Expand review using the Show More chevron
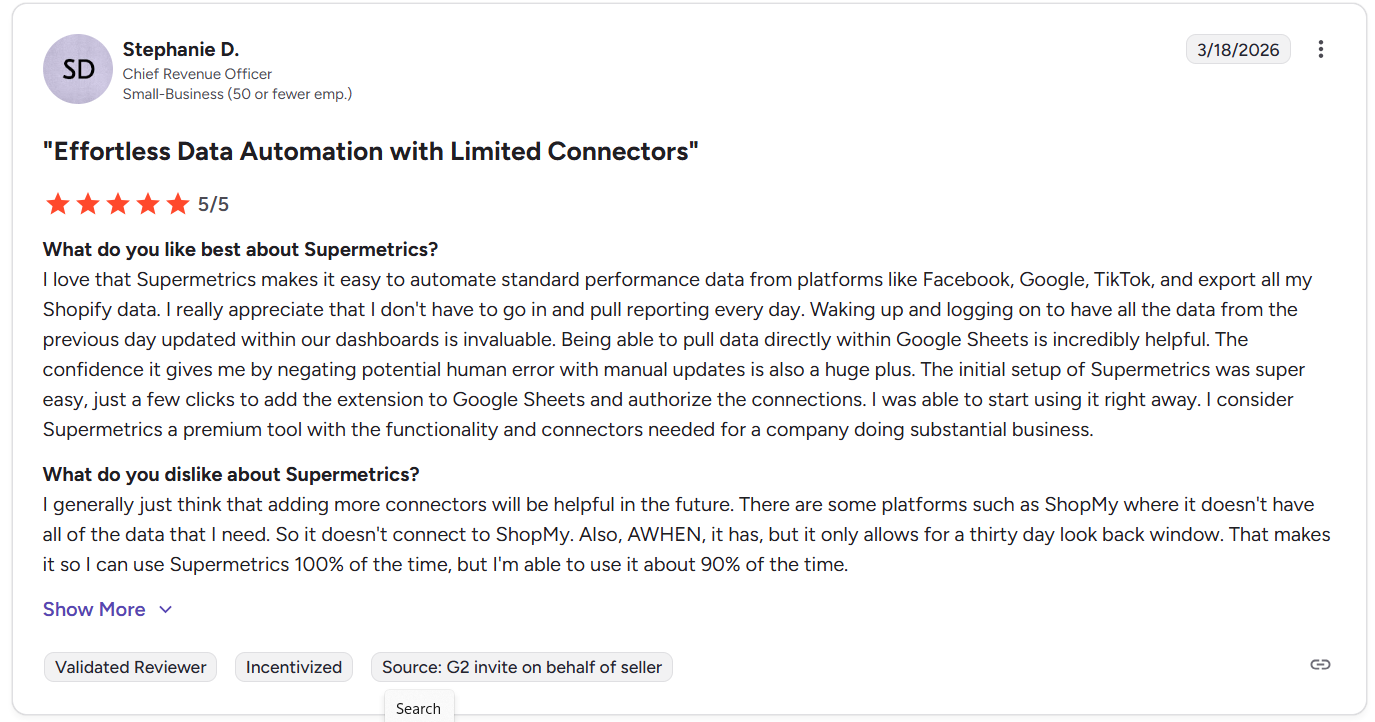The image size is (1375, 722). [x=166, y=610]
